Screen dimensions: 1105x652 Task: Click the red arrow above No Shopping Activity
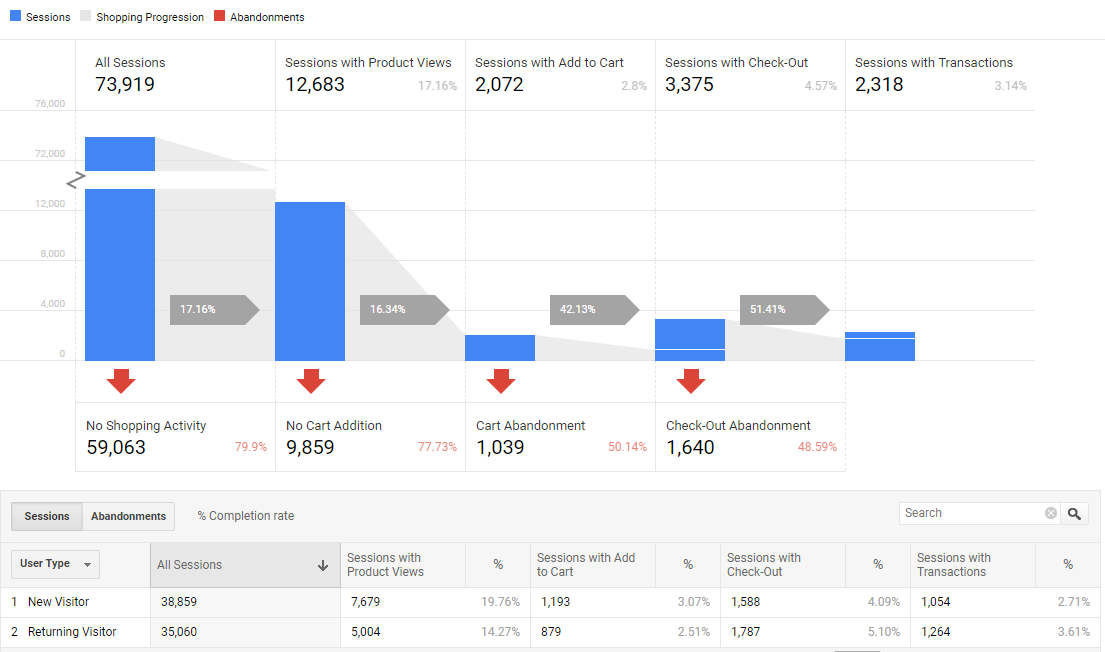point(121,380)
